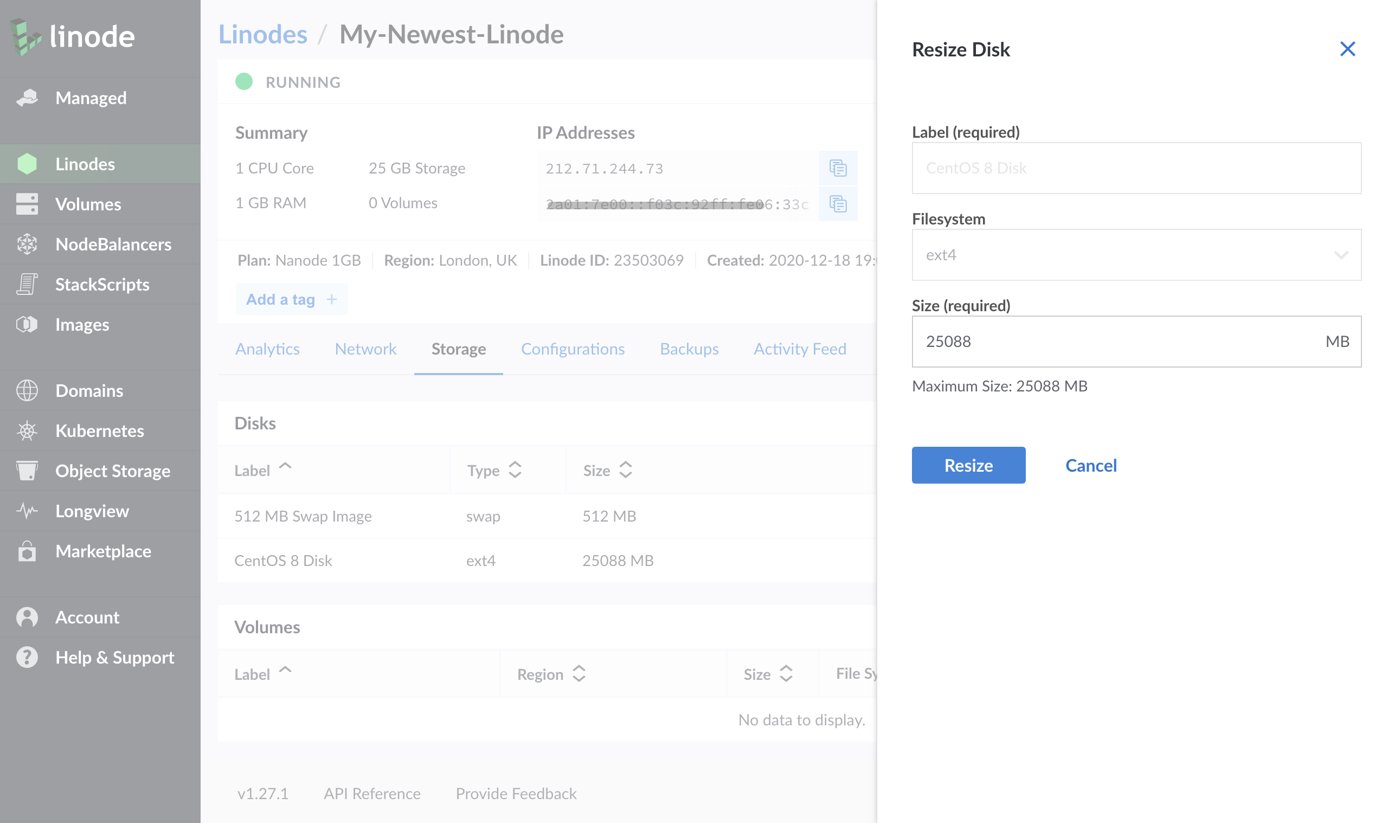Click the 25088 MB size cell
The height and width of the screenshot is (823, 1388).
[x=618, y=560]
